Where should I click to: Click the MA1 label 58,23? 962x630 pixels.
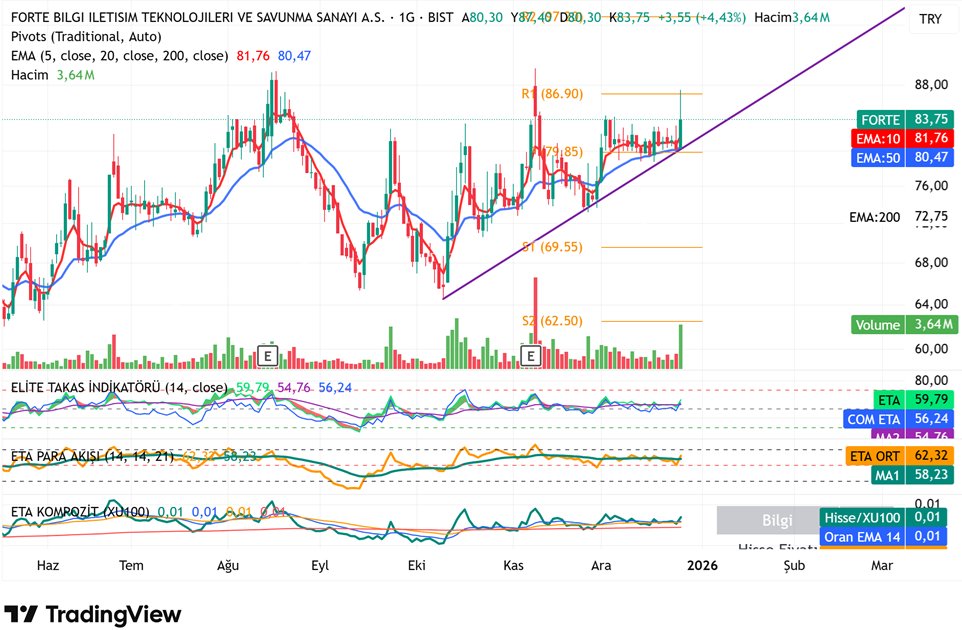[x=912, y=475]
